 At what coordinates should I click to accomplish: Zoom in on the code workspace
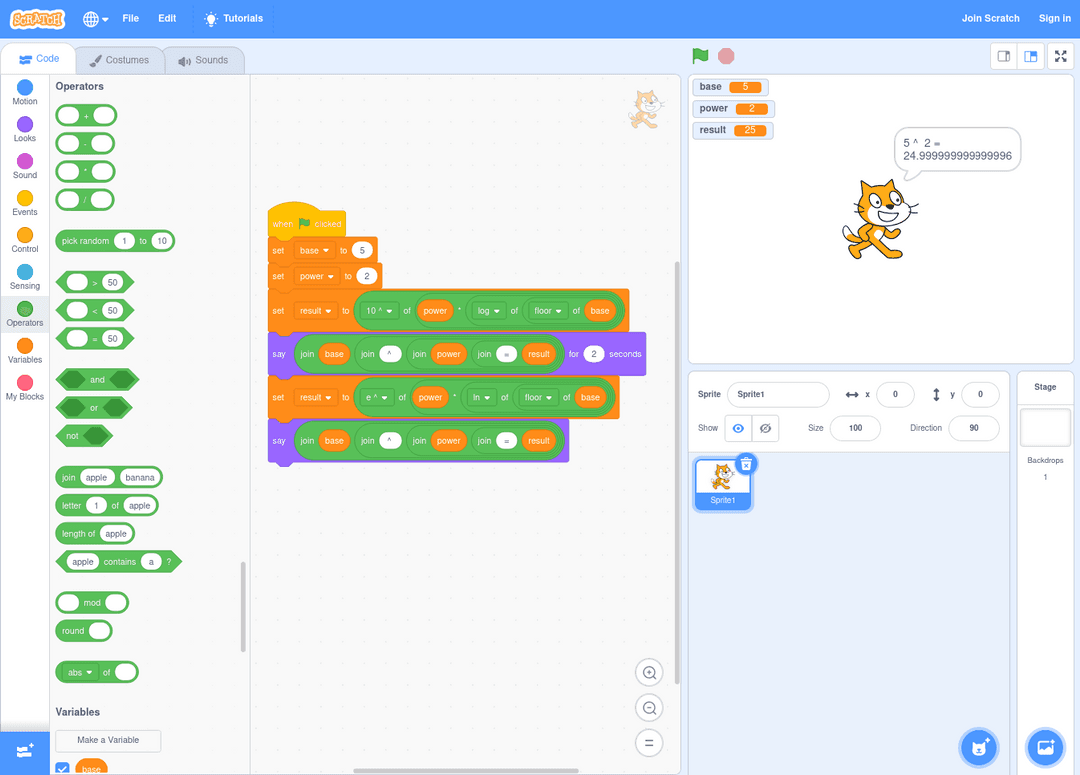coord(649,673)
